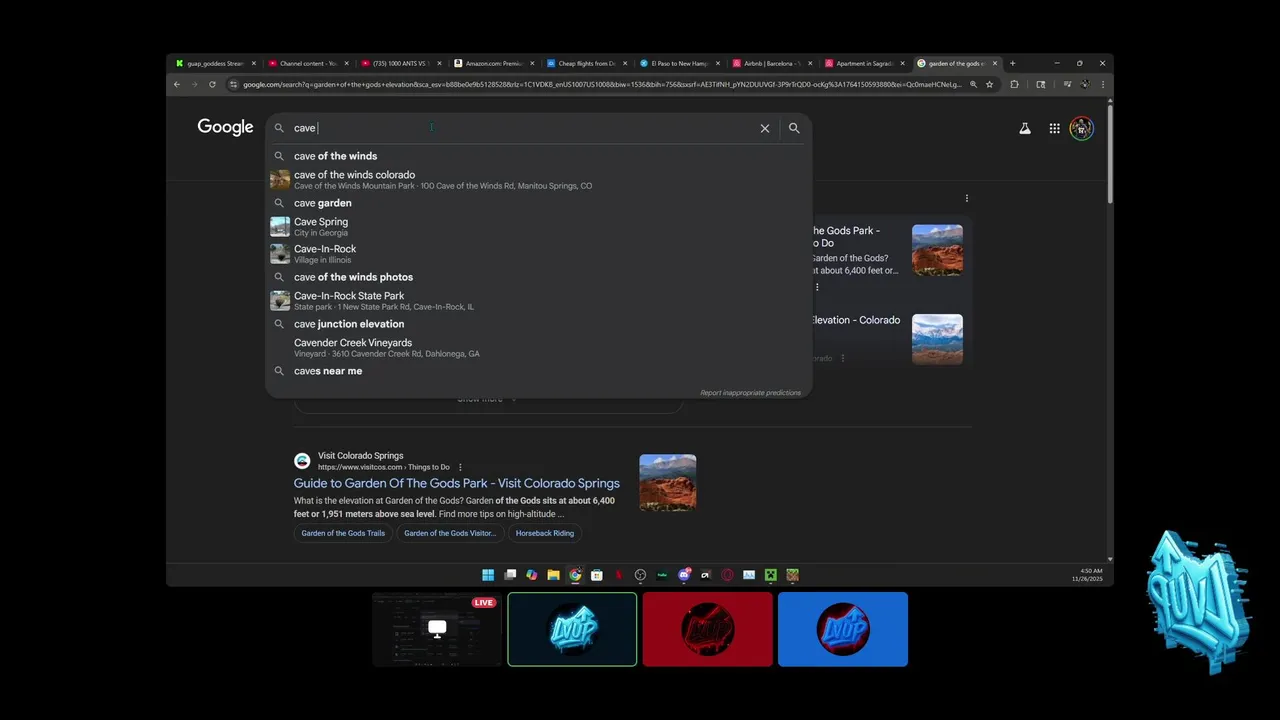Switch to OBS Studio in the taskbar
Screen dimensions: 1280x720
pyautogui.click(x=640, y=575)
